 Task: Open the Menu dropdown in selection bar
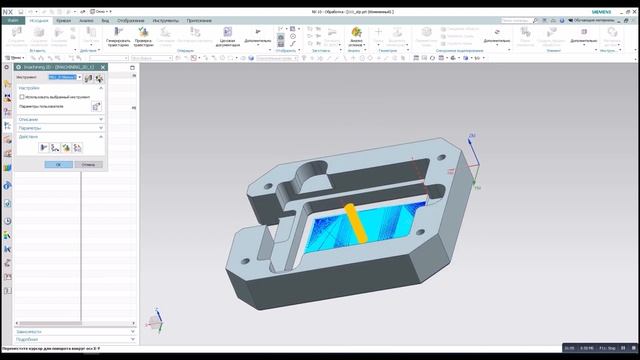click(x=14, y=58)
